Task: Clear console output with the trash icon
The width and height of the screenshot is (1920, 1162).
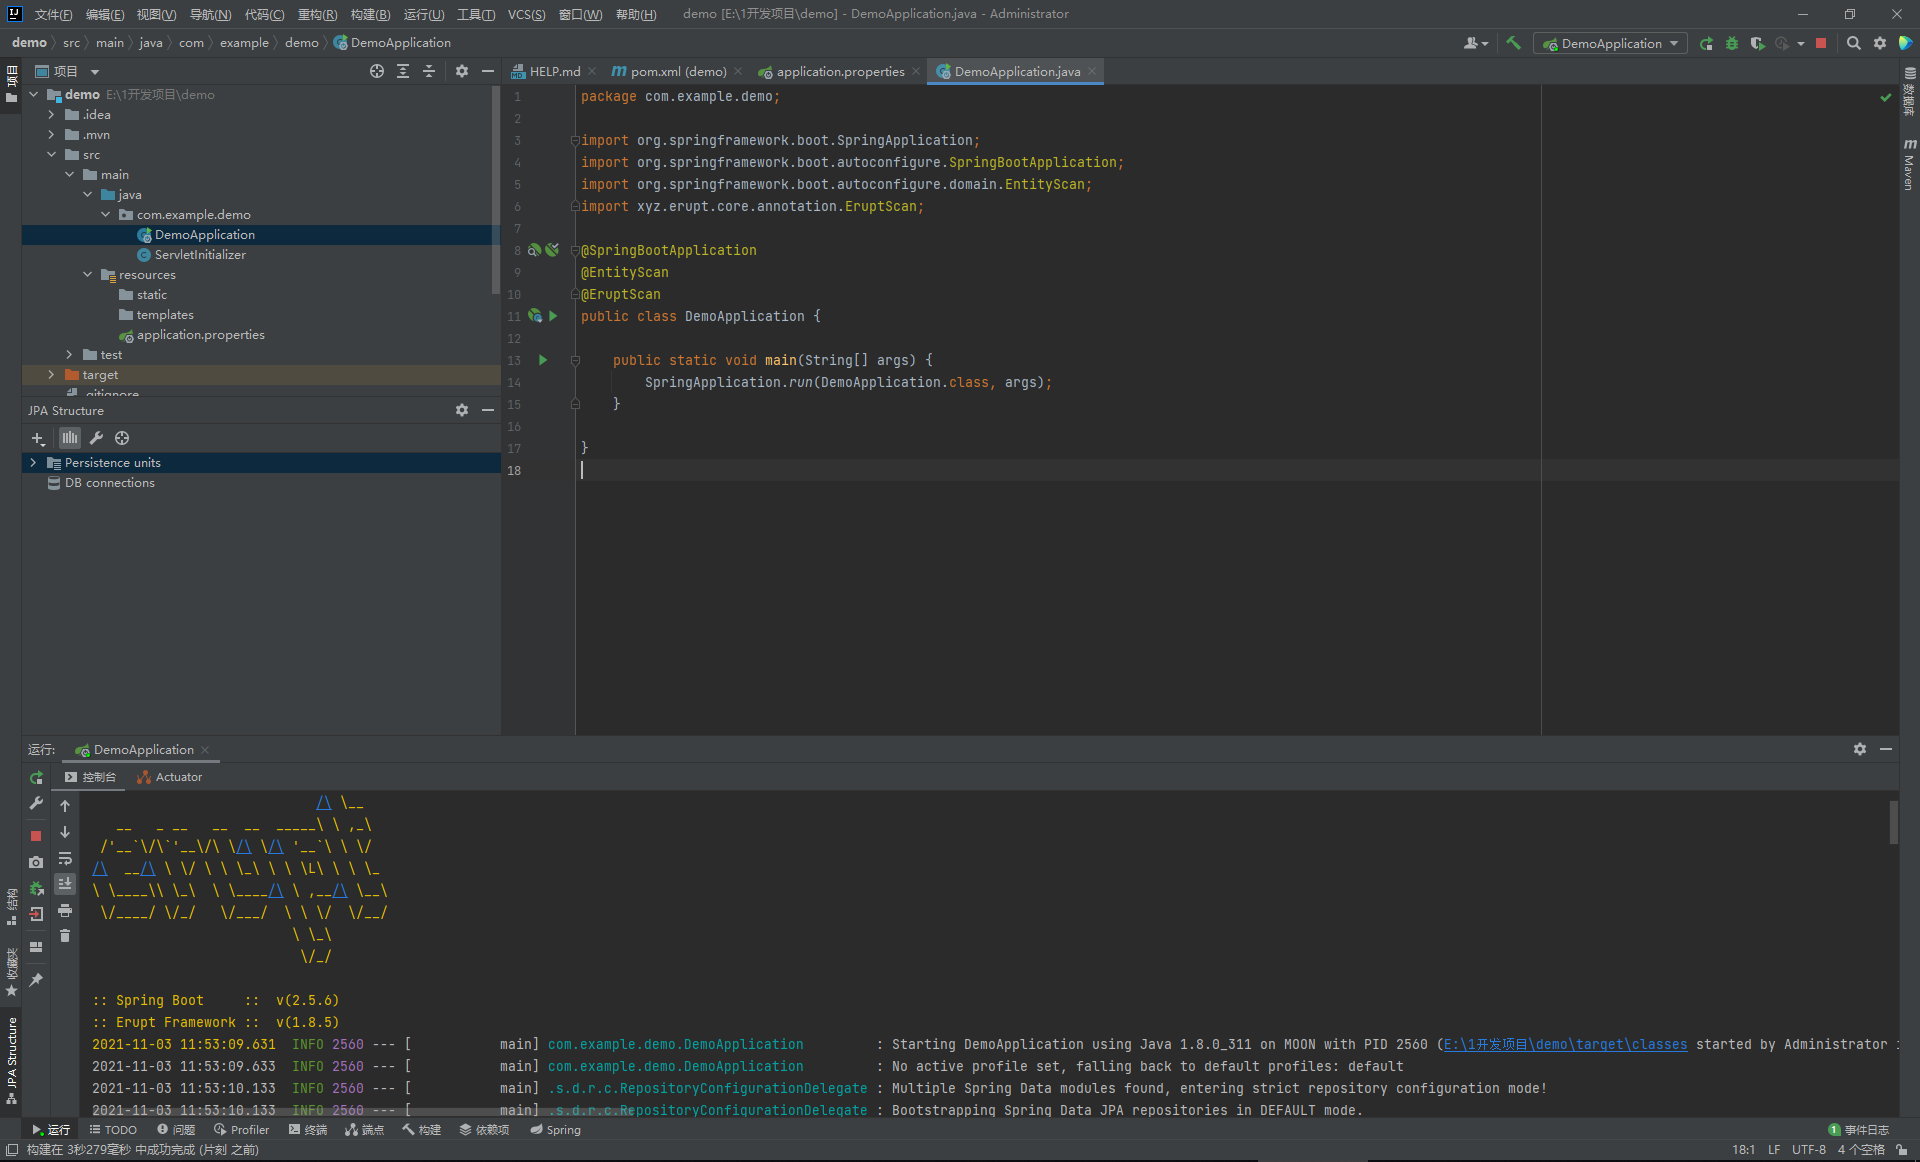Action: [65, 936]
